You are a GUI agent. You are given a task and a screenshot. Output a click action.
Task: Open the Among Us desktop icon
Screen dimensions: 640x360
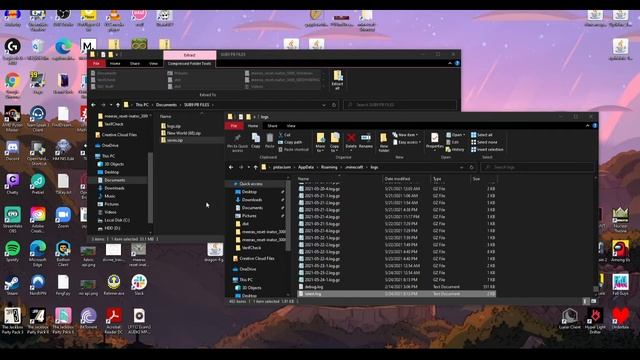[620, 251]
